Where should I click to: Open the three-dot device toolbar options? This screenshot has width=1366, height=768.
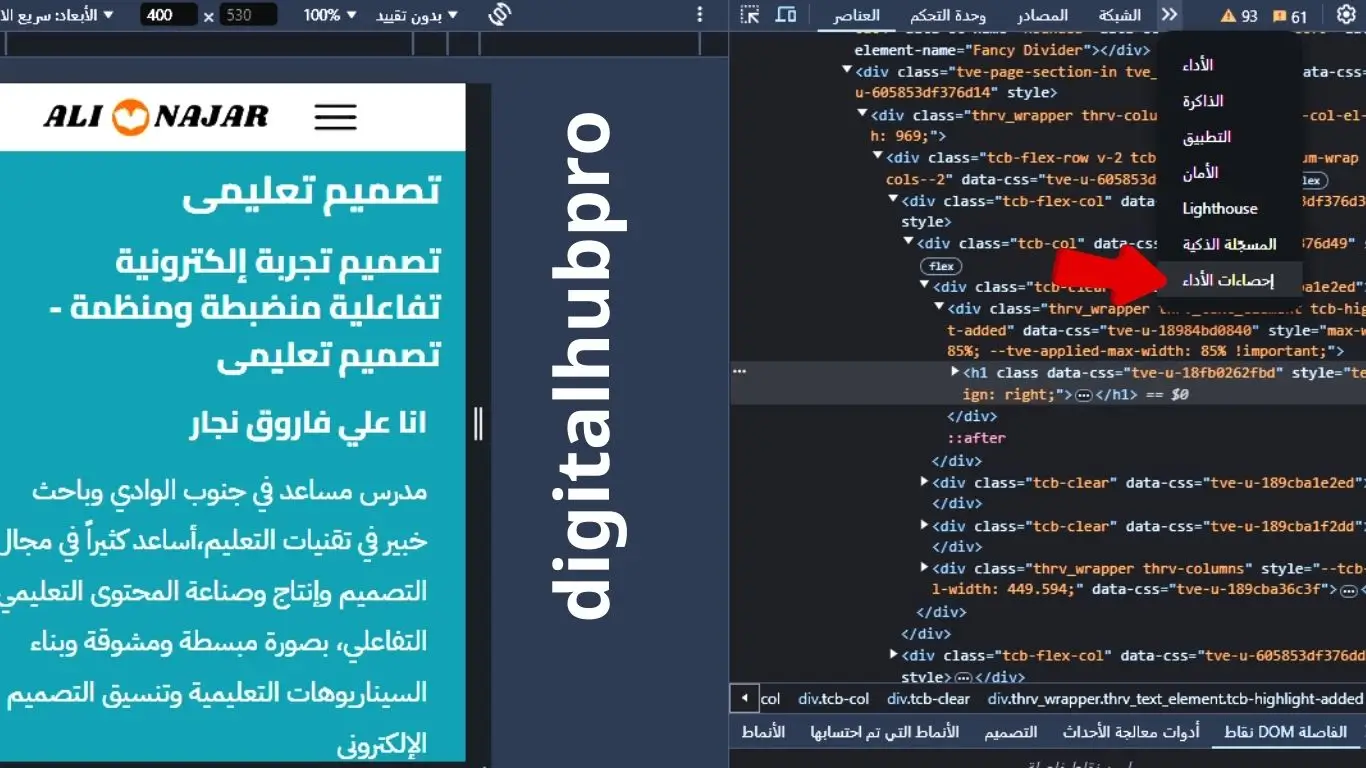(700, 15)
